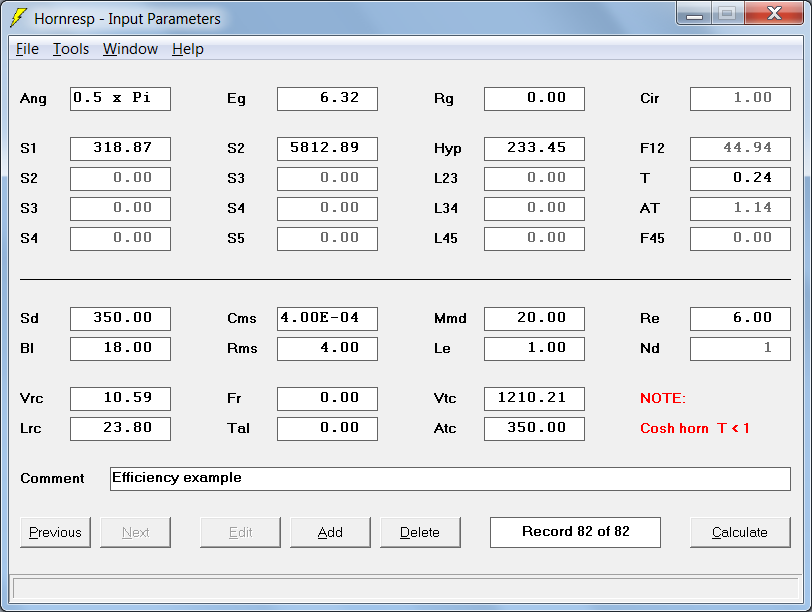Select the Eg field with 6.32
This screenshot has width=812, height=612.
pos(327,99)
